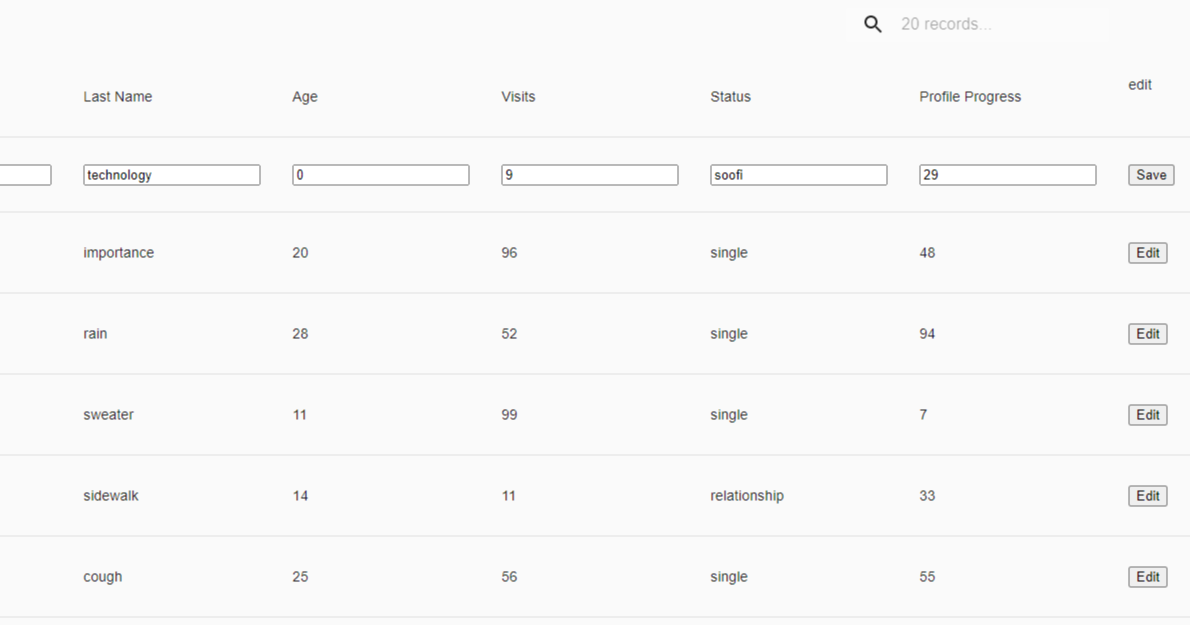Sort by Last Name column header
This screenshot has width=1190, height=625.
(117, 97)
